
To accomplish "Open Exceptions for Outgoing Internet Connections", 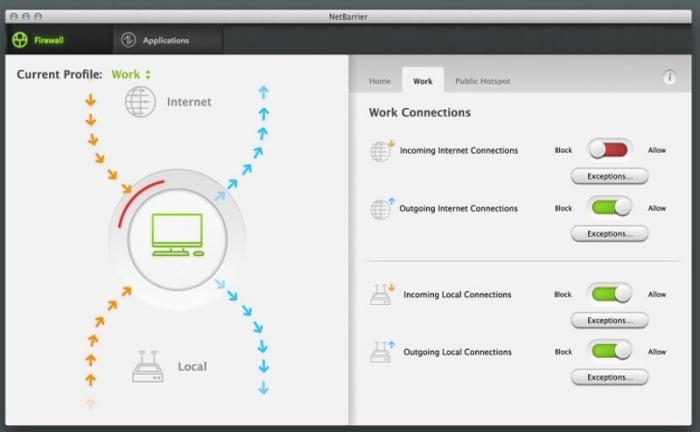I will (x=609, y=233).
